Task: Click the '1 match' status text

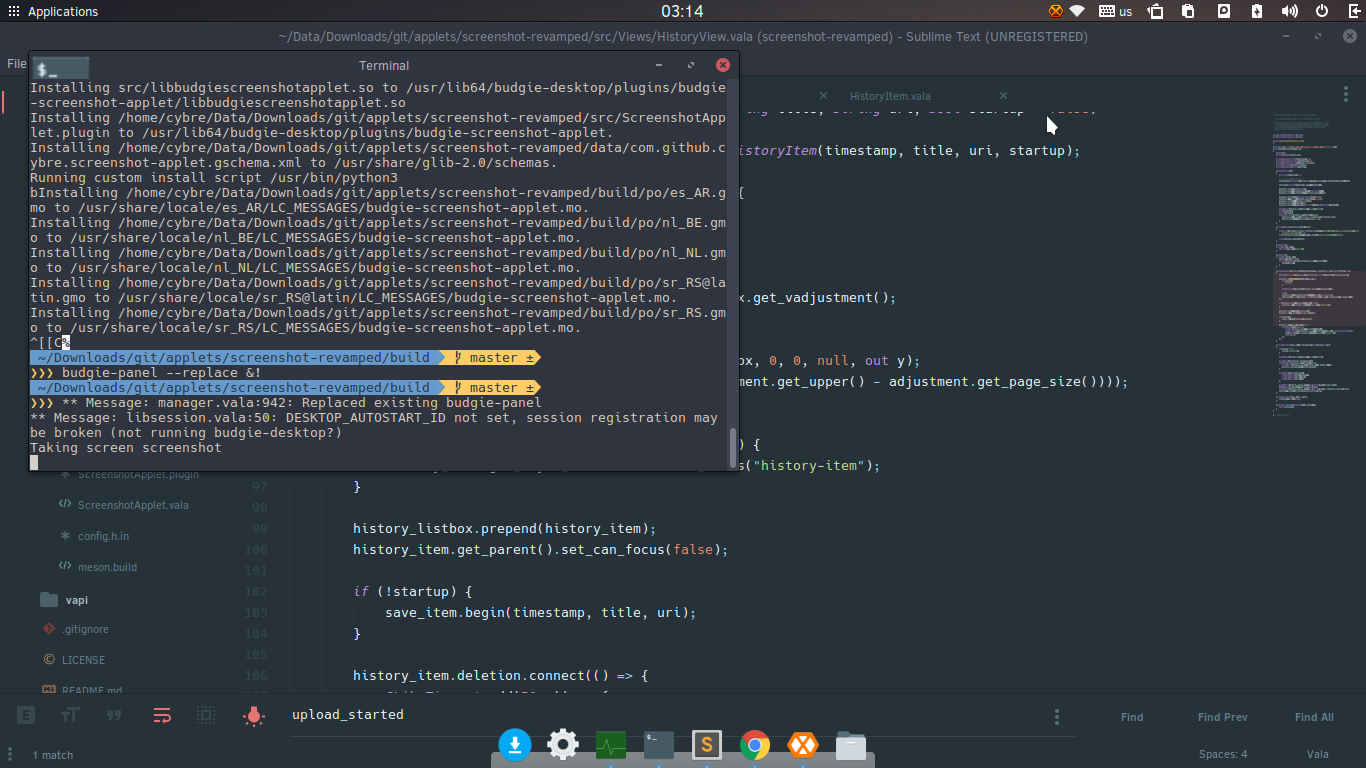Action: point(53,755)
